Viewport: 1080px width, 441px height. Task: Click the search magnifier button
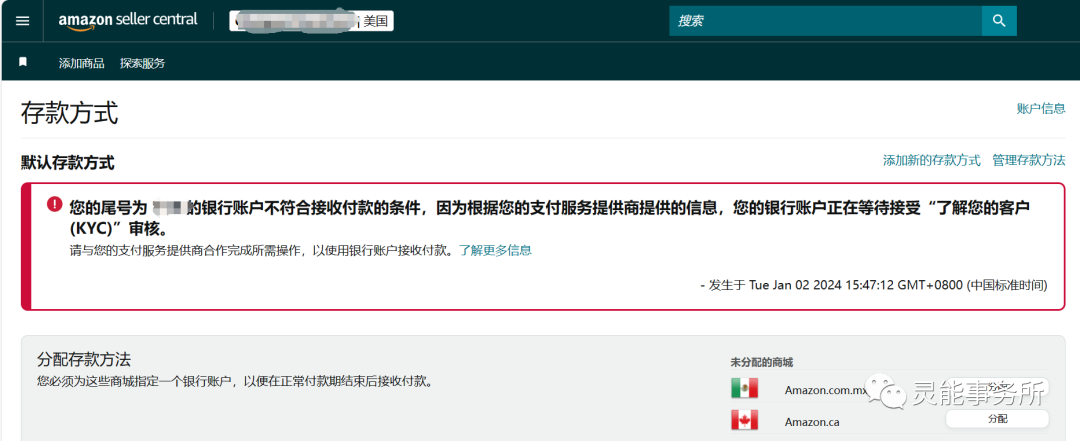point(999,21)
